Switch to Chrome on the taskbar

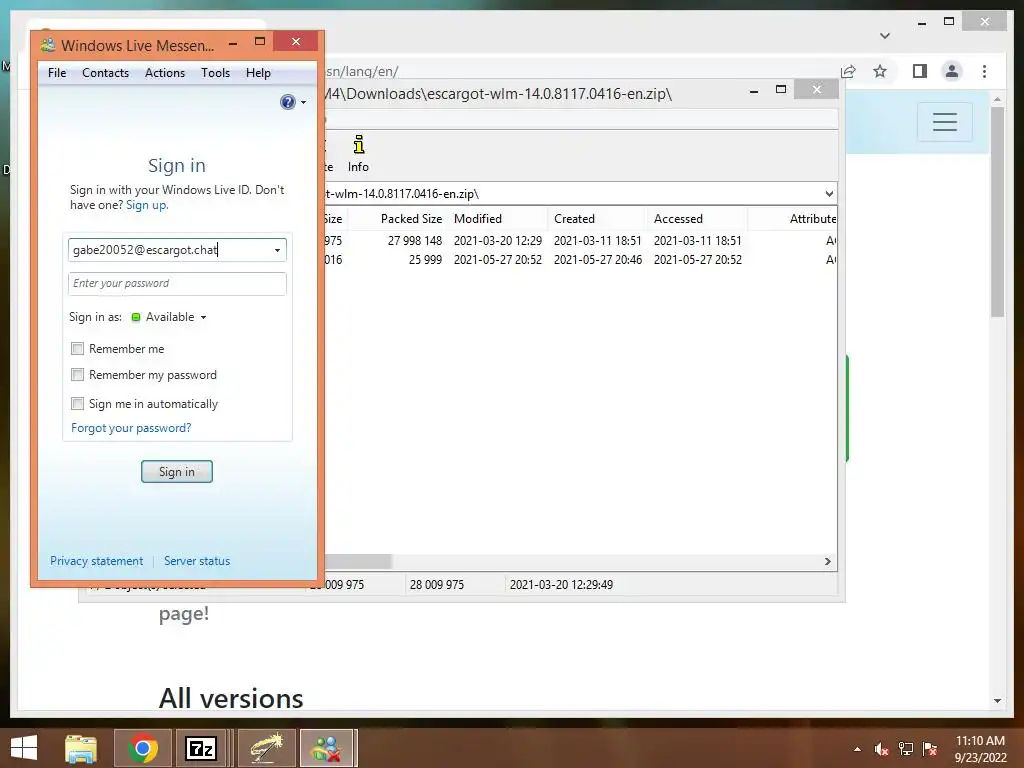pos(143,748)
